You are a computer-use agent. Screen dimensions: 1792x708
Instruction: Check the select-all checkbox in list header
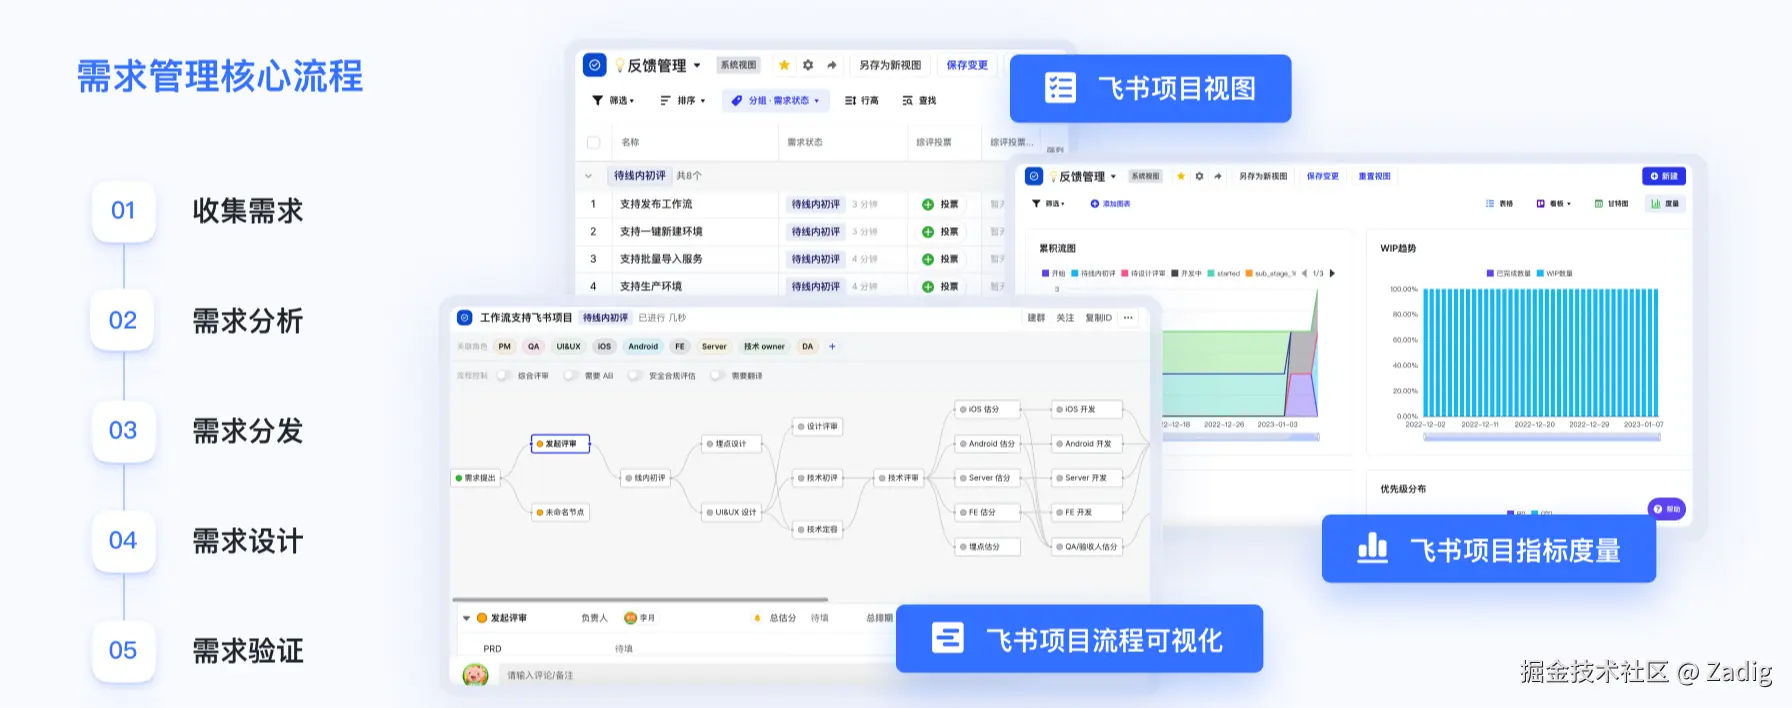point(593,142)
